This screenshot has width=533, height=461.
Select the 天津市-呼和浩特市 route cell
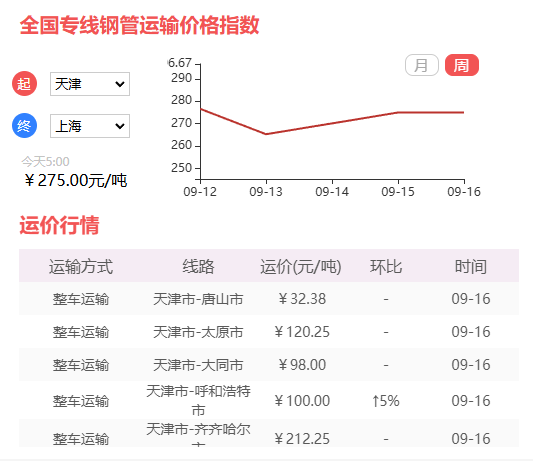(198, 400)
